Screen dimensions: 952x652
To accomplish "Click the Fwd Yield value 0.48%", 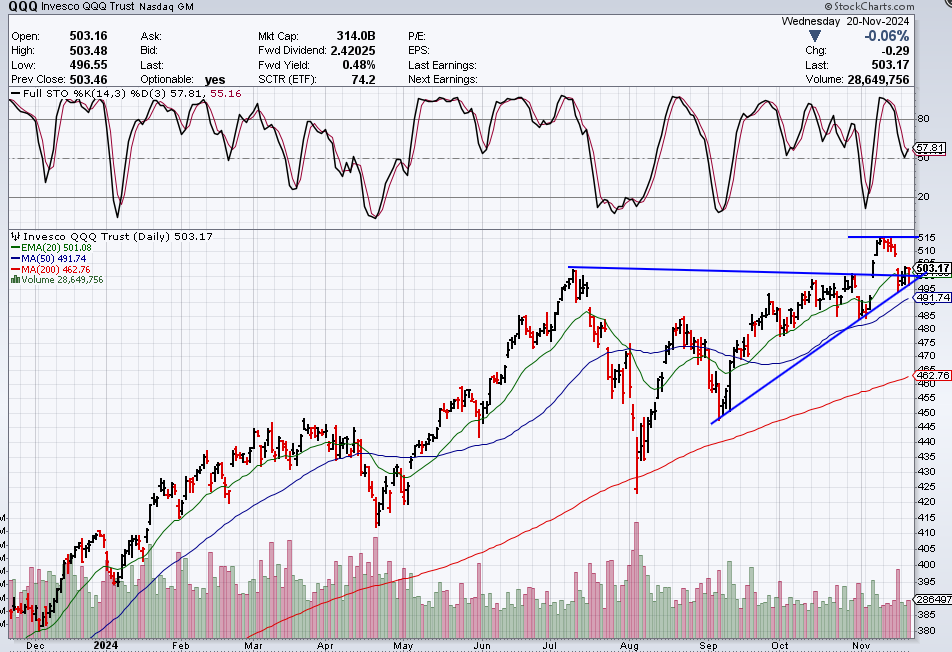I will pyautogui.click(x=359, y=65).
